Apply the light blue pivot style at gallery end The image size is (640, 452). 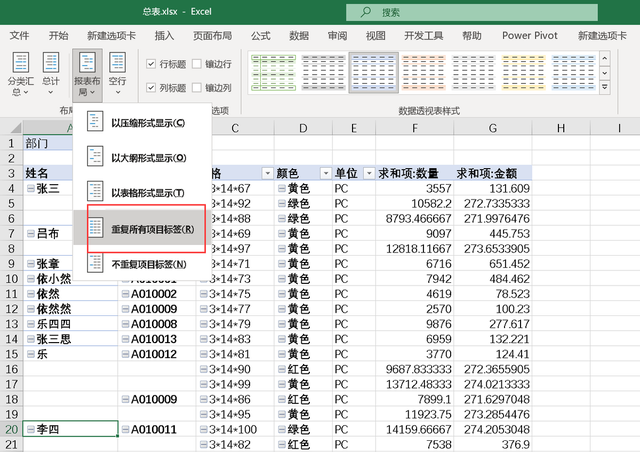(573, 73)
